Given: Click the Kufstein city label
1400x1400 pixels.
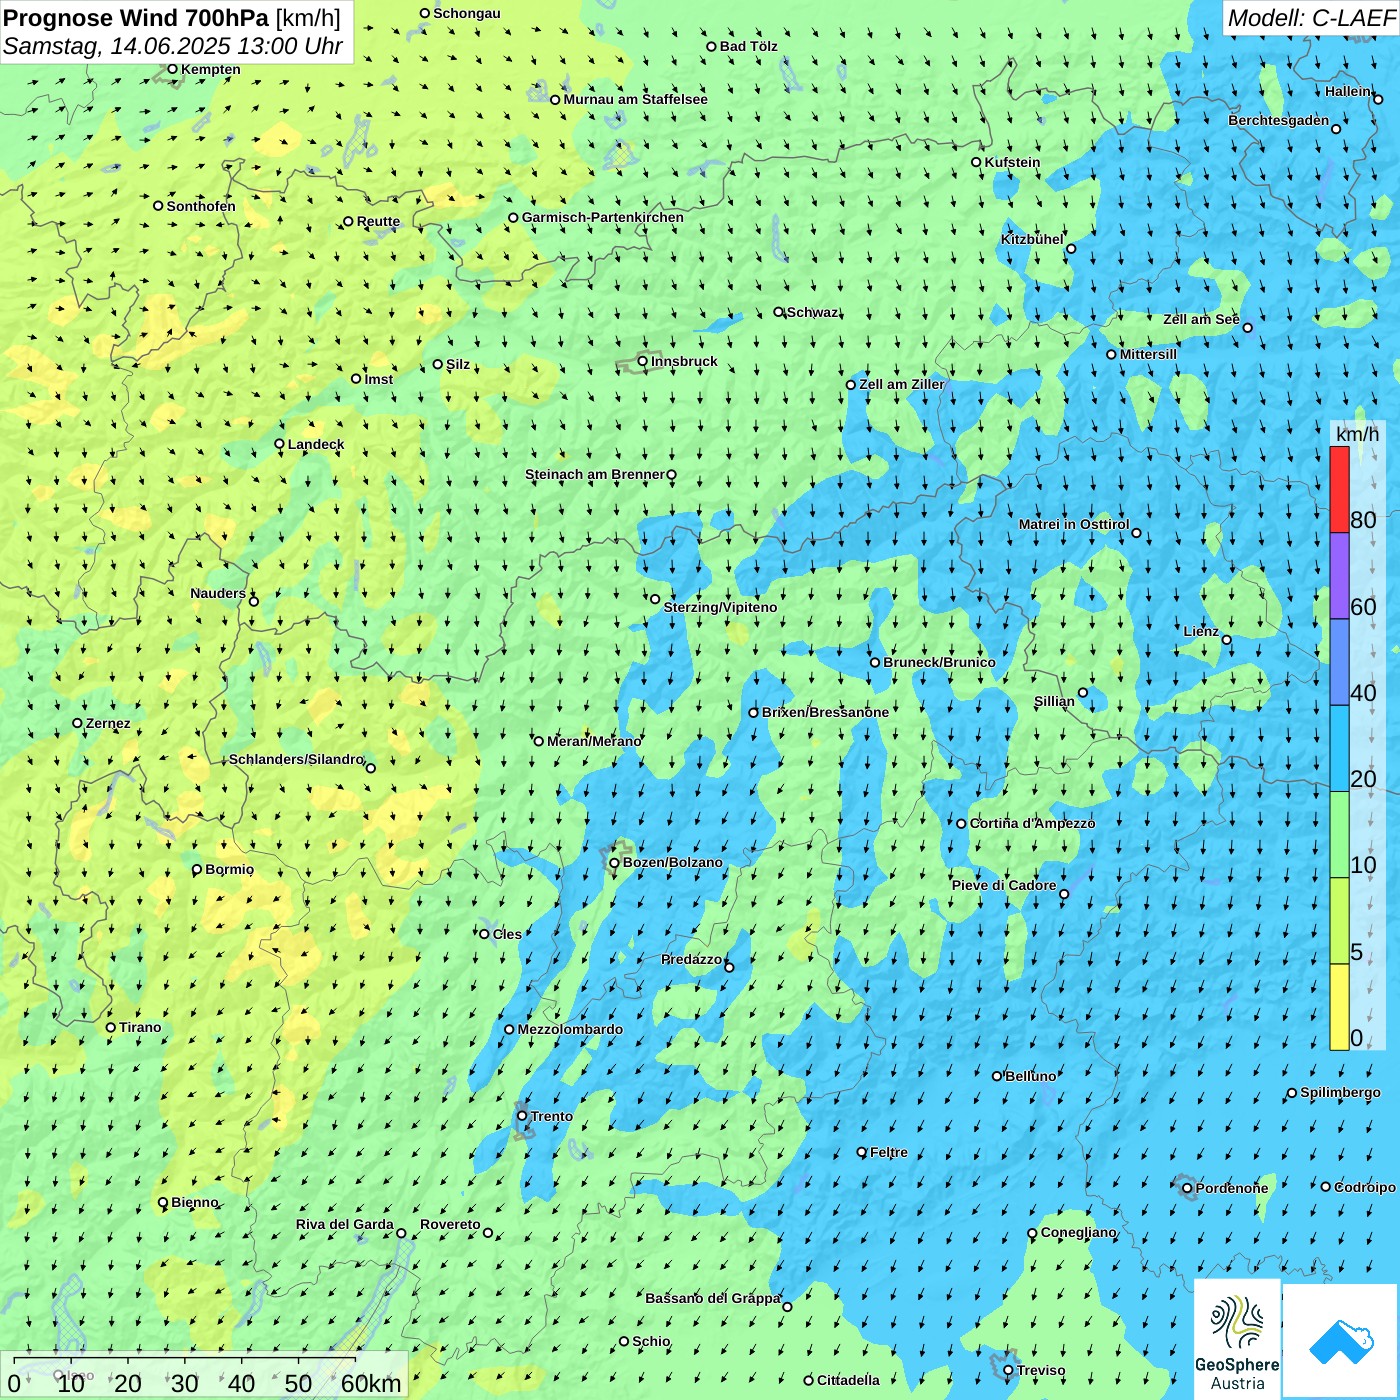Looking at the screenshot, I should [x=1012, y=162].
